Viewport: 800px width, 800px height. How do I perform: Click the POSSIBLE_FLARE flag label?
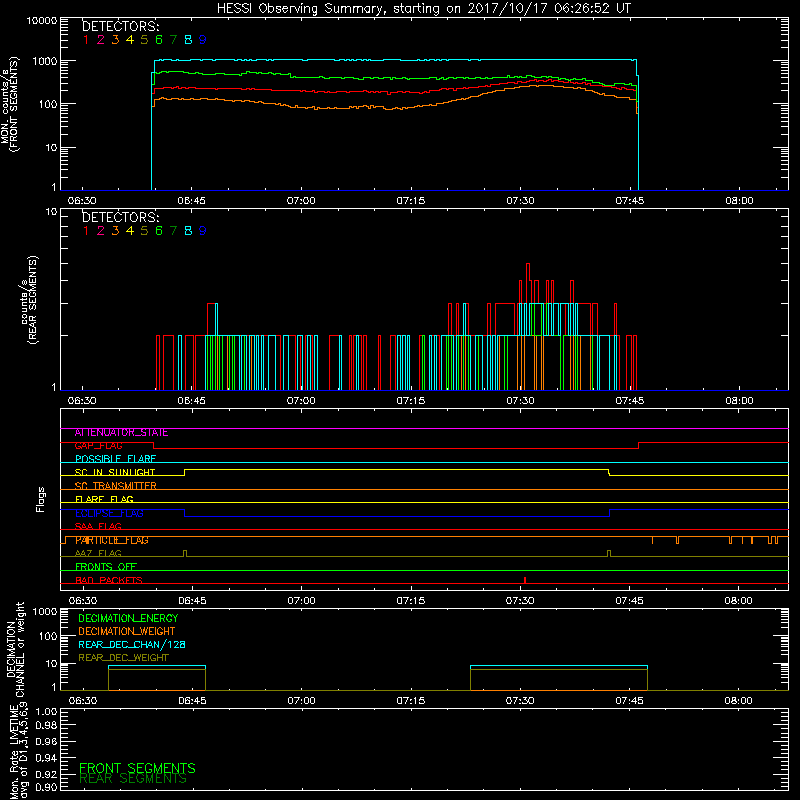coord(115,459)
